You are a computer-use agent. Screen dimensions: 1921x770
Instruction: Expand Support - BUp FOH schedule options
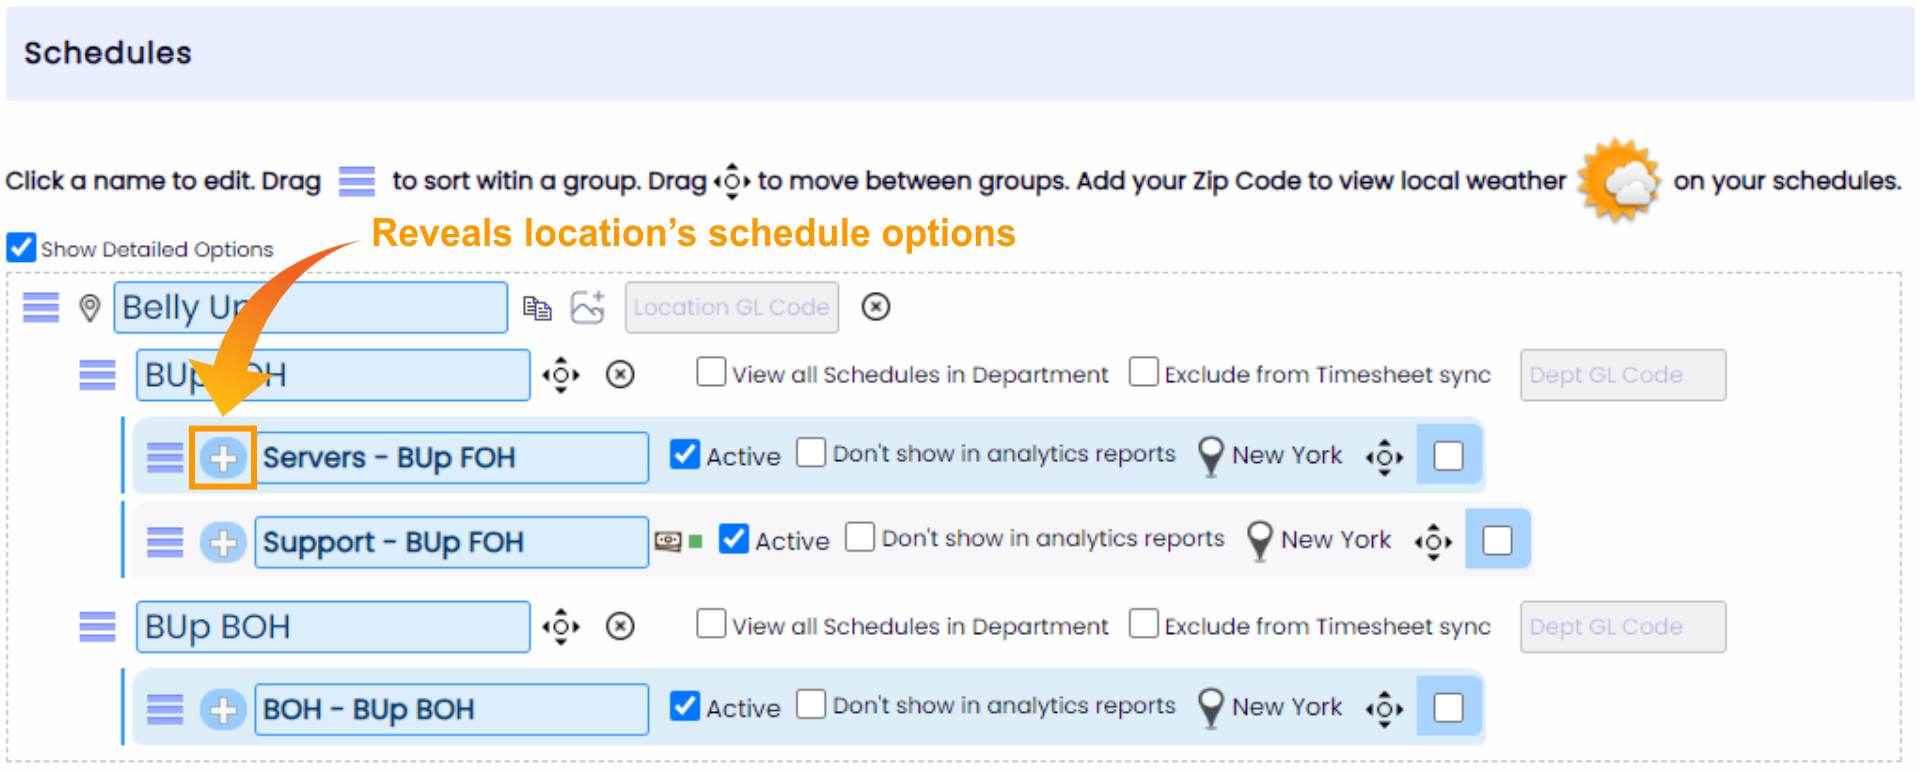click(x=223, y=542)
